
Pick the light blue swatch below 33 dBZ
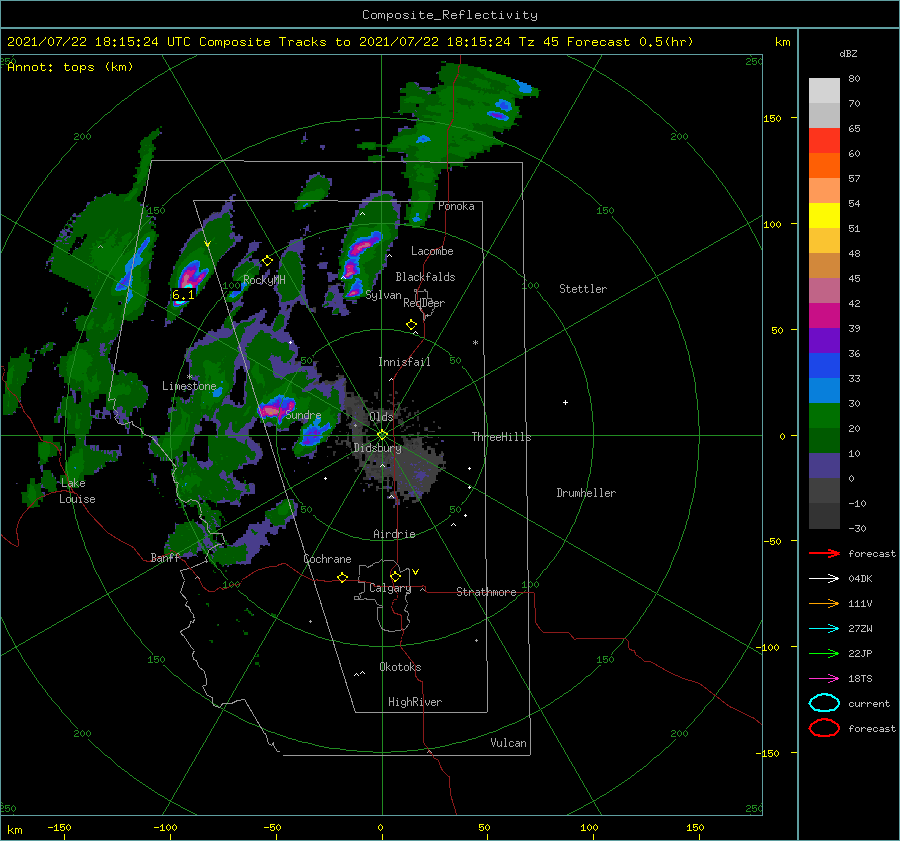tap(824, 390)
